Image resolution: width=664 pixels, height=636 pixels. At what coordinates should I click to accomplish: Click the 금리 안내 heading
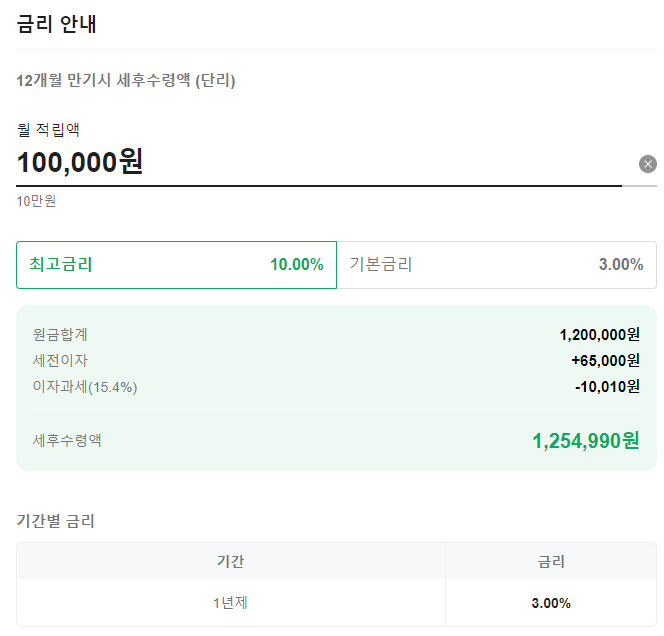[x=56, y=24]
